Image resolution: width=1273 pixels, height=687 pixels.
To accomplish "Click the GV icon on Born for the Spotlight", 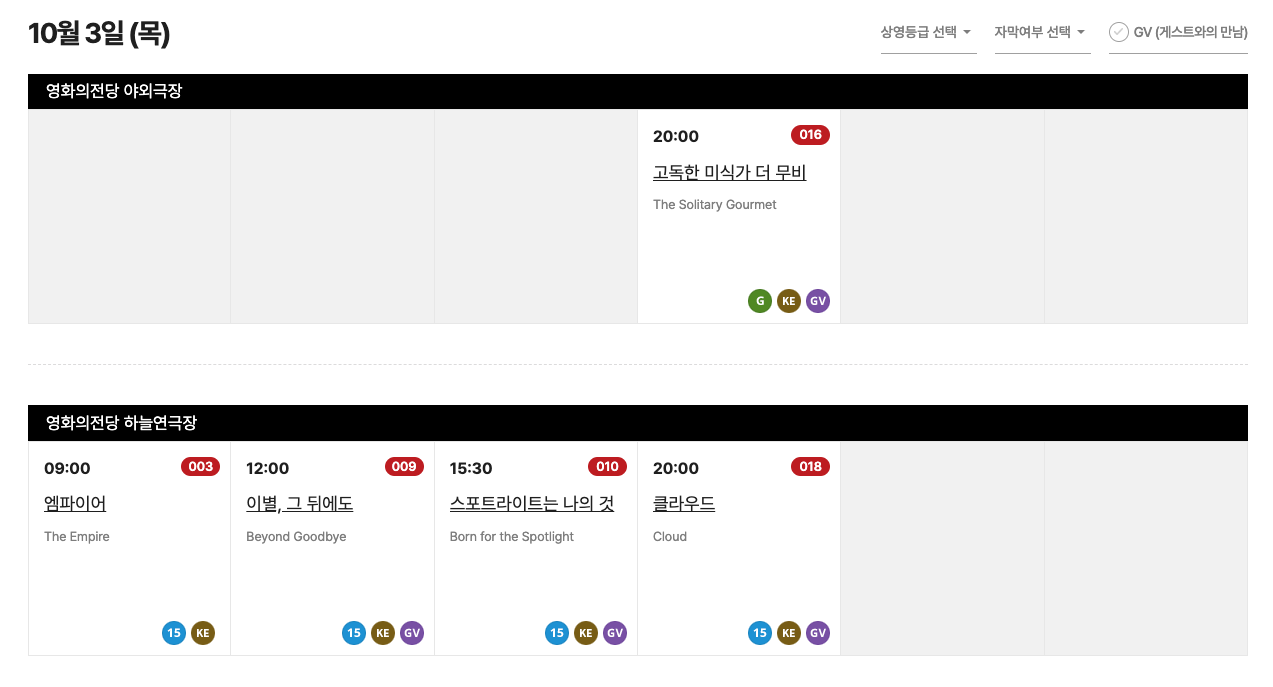I will tap(615, 633).
